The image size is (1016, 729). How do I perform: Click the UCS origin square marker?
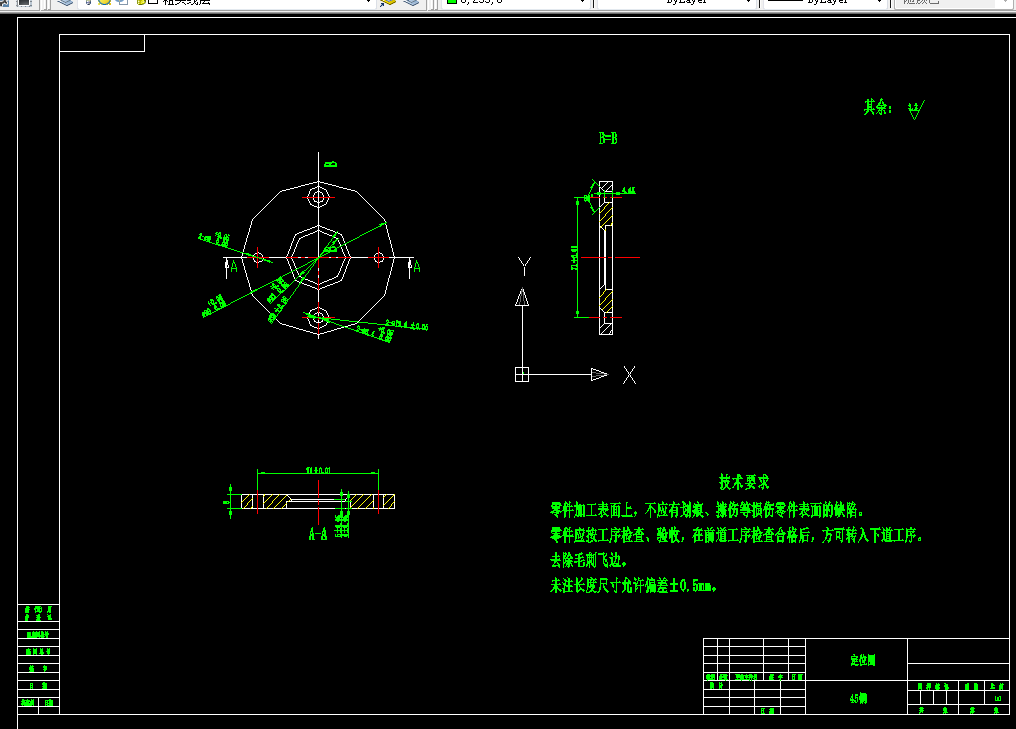point(522,375)
